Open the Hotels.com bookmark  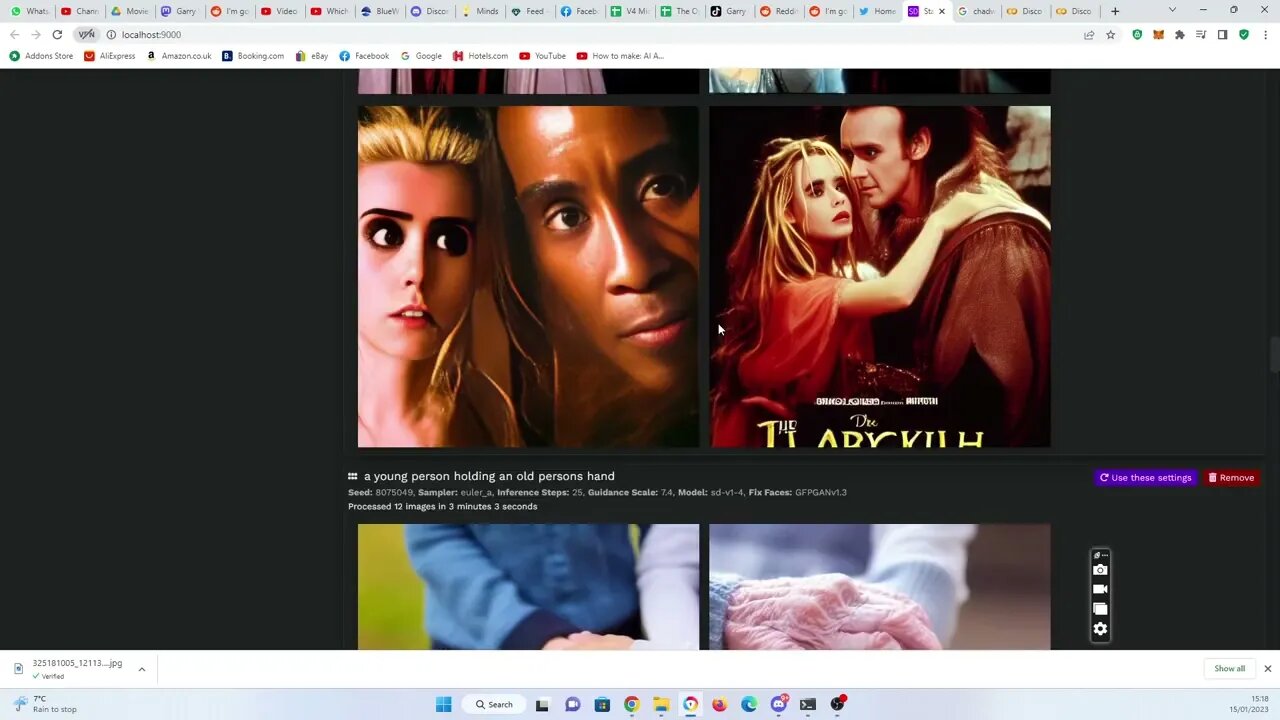481,56
